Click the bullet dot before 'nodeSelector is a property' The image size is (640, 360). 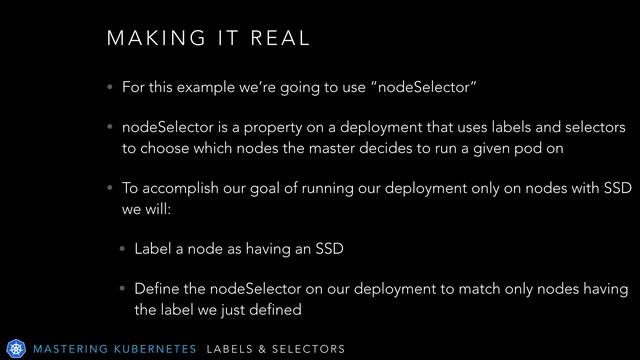tap(110, 127)
